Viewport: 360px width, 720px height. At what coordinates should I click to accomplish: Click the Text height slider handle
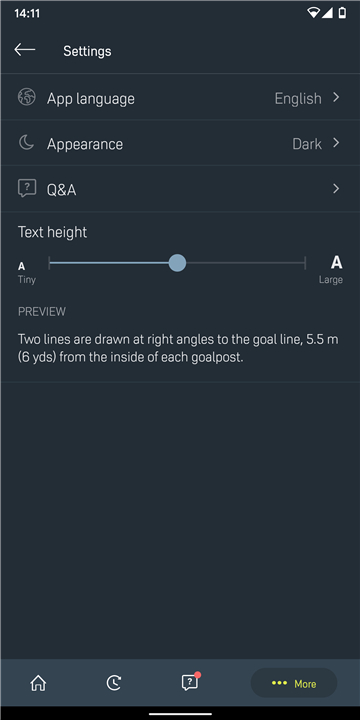[177, 263]
